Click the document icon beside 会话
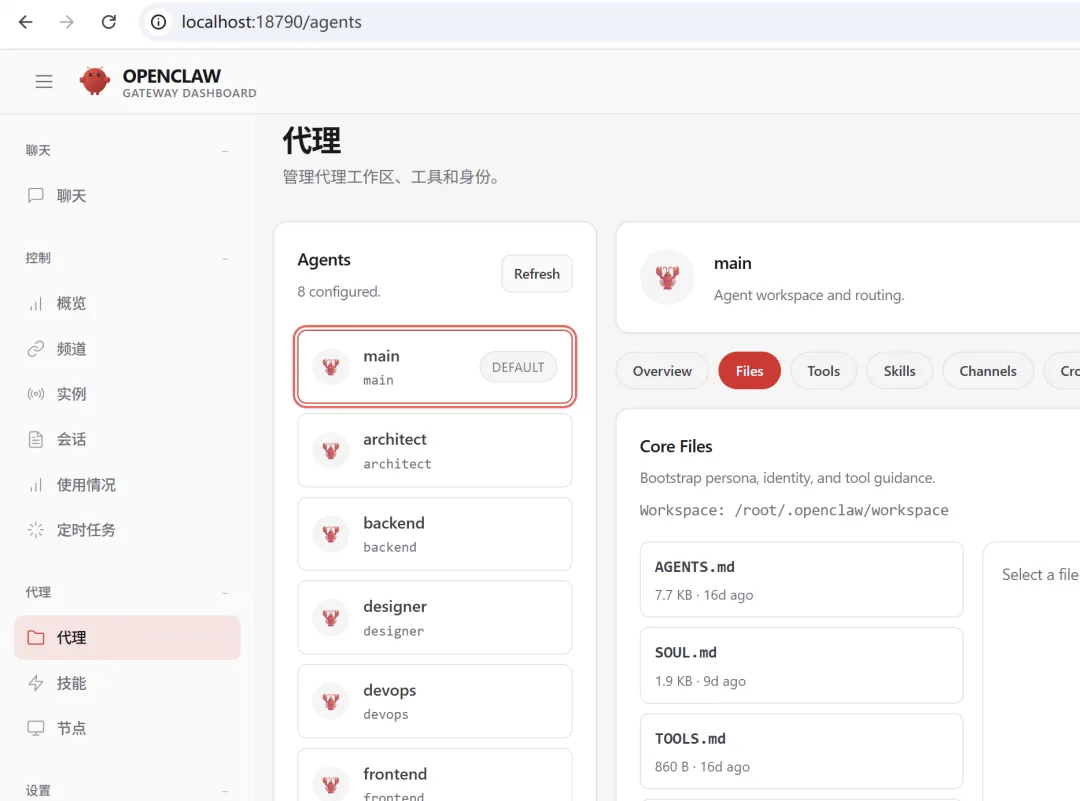 pos(36,439)
